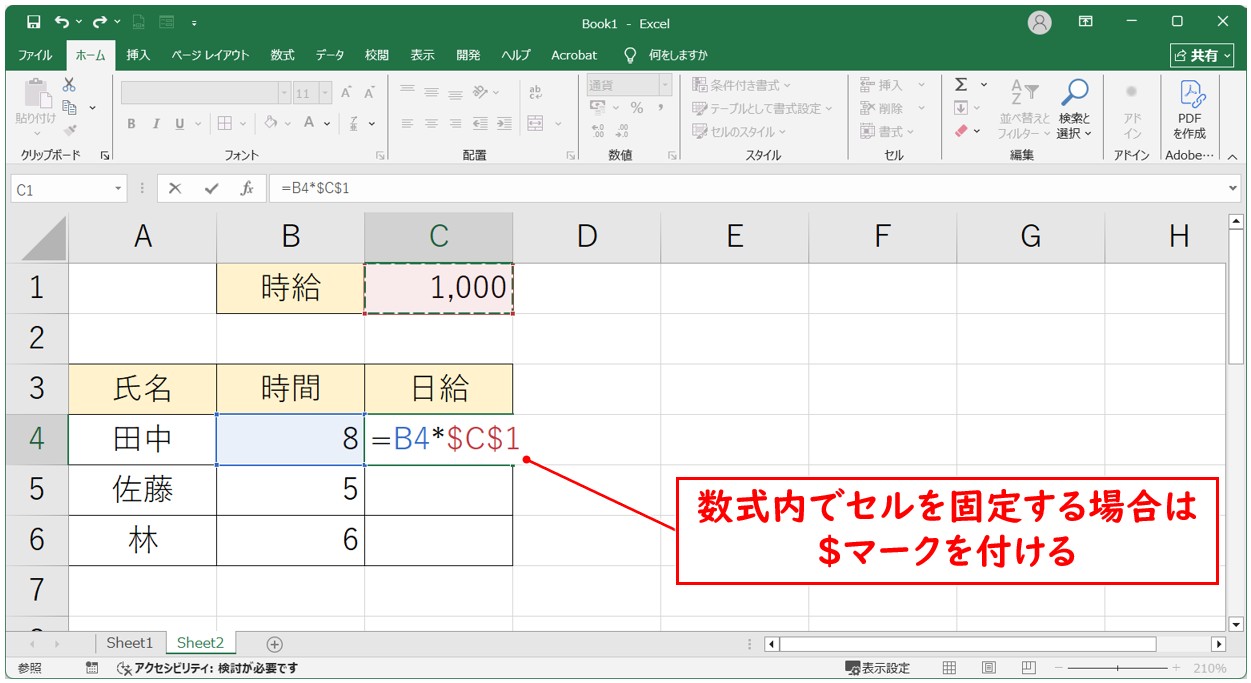Toggle Underline formatting
This screenshot has height=683, width=1251.
[x=181, y=123]
